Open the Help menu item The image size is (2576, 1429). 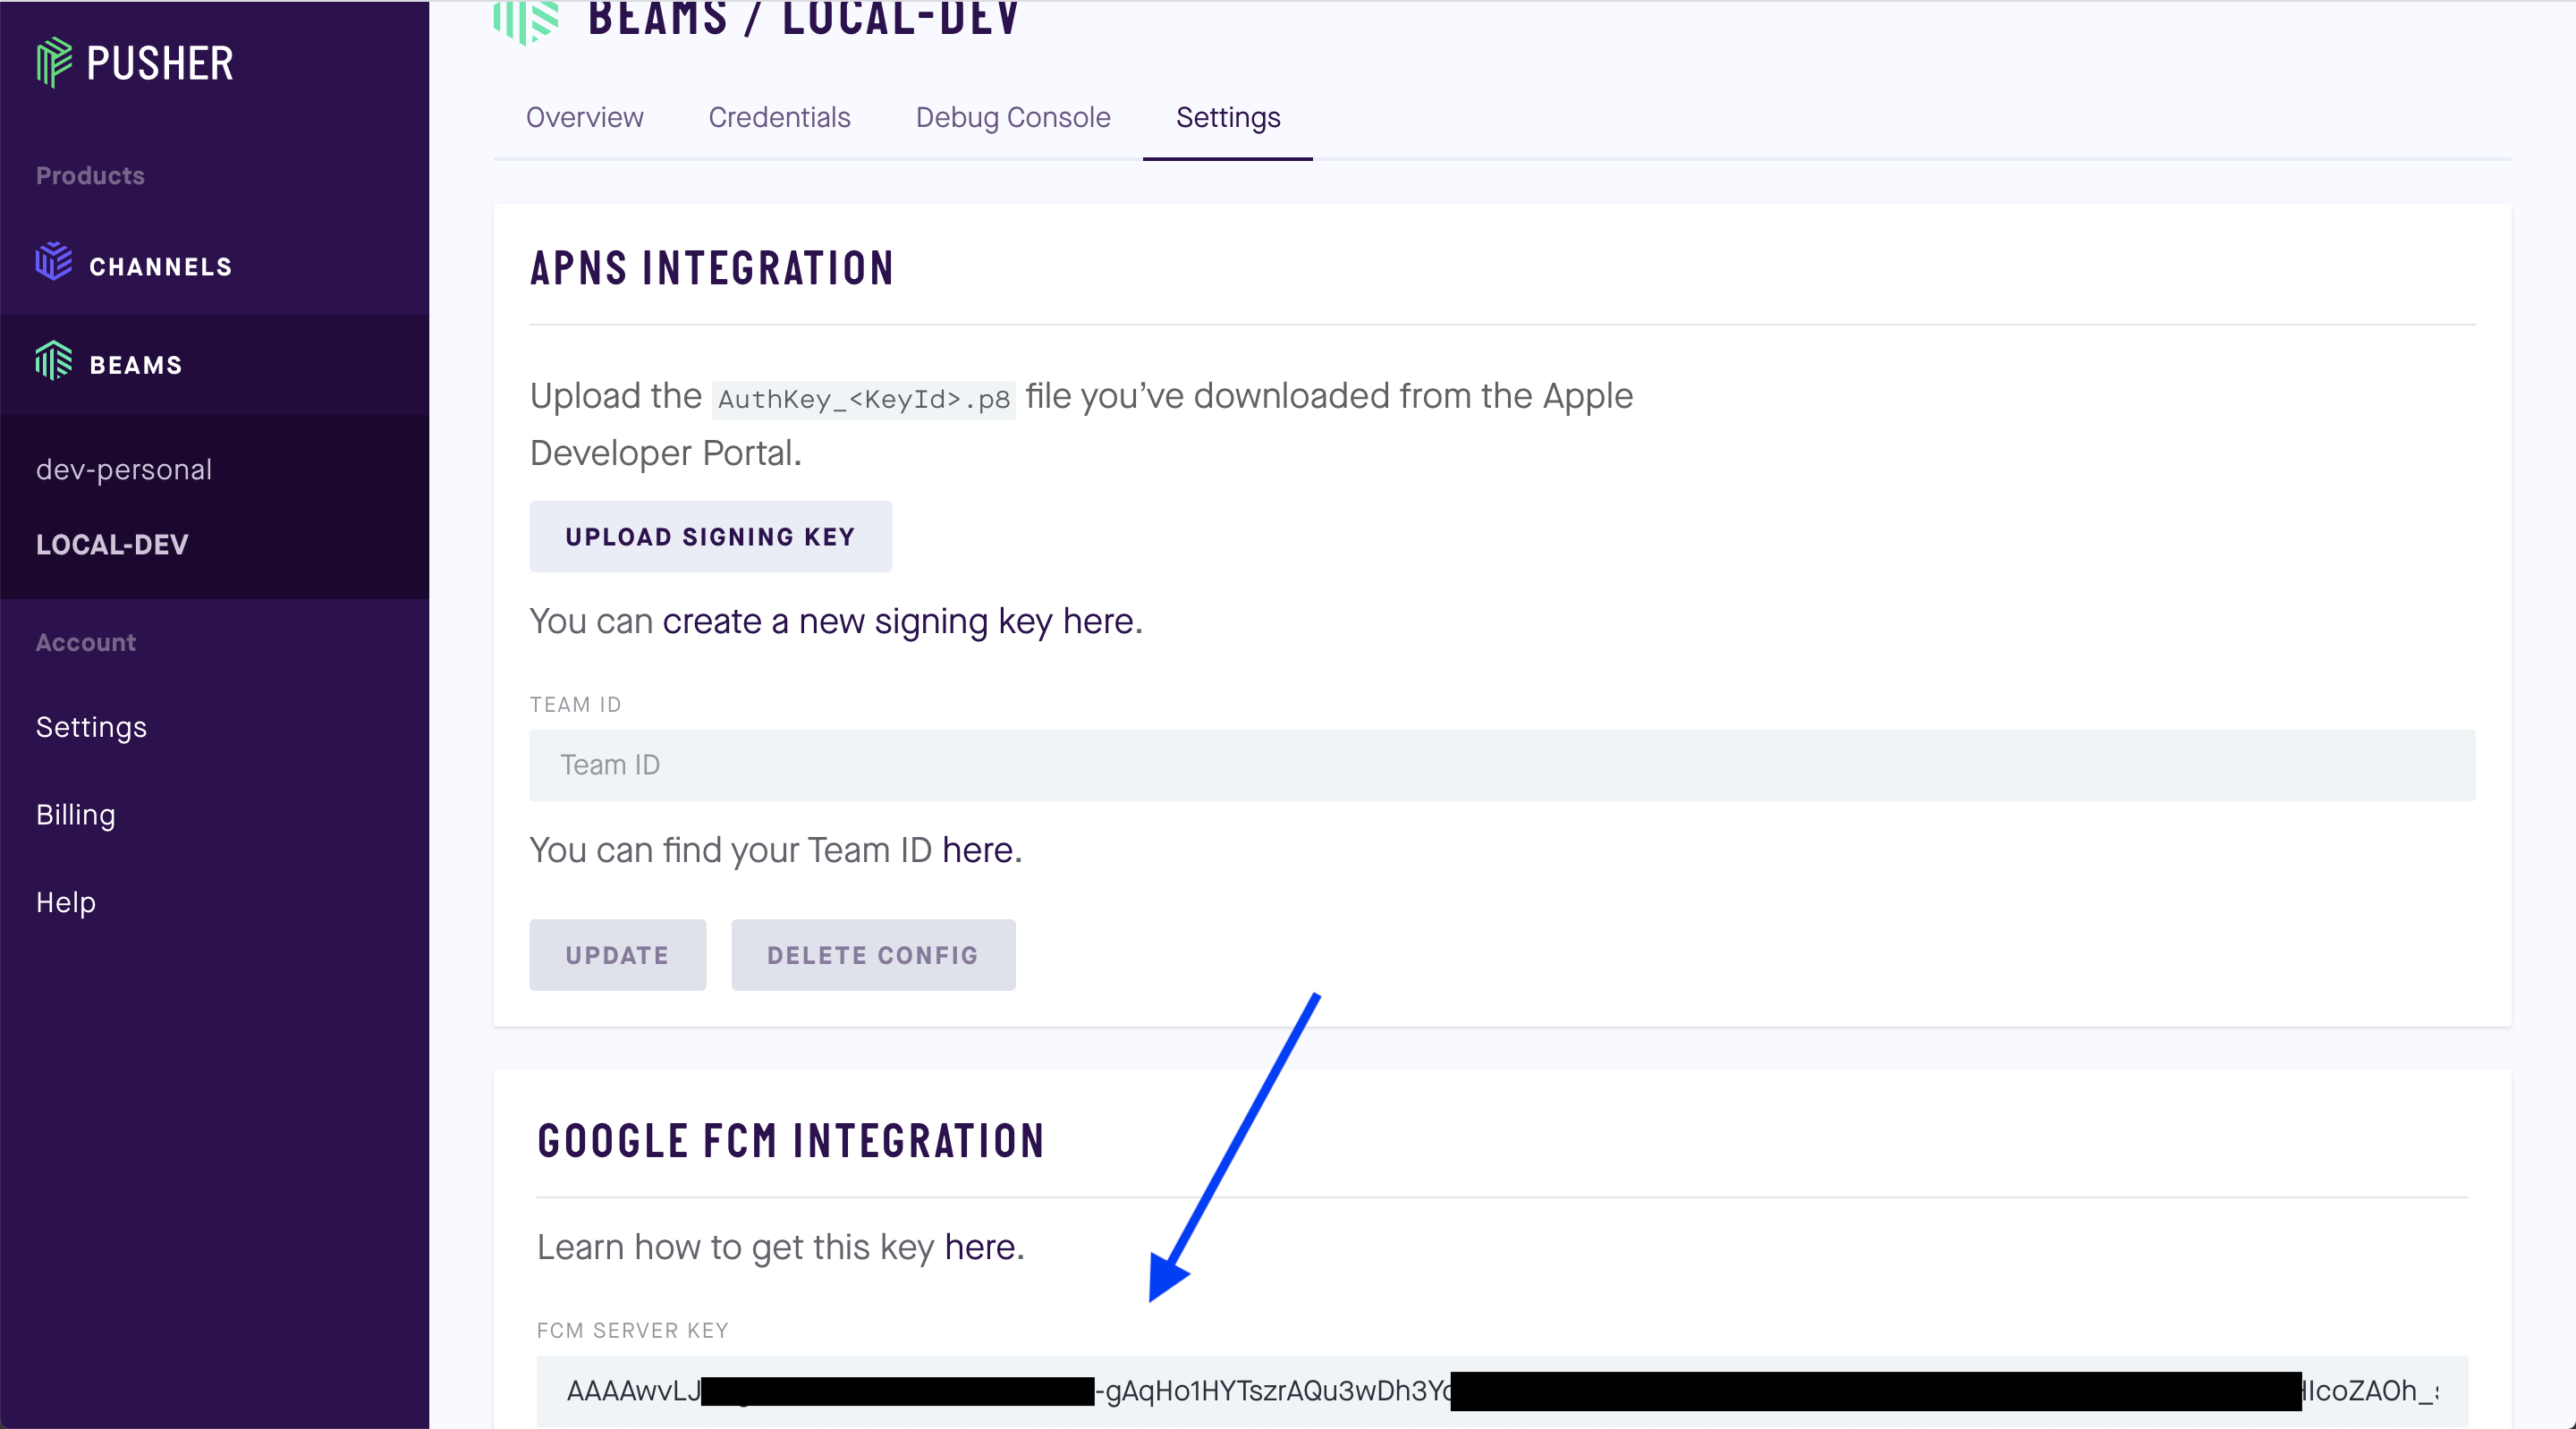[x=66, y=902]
